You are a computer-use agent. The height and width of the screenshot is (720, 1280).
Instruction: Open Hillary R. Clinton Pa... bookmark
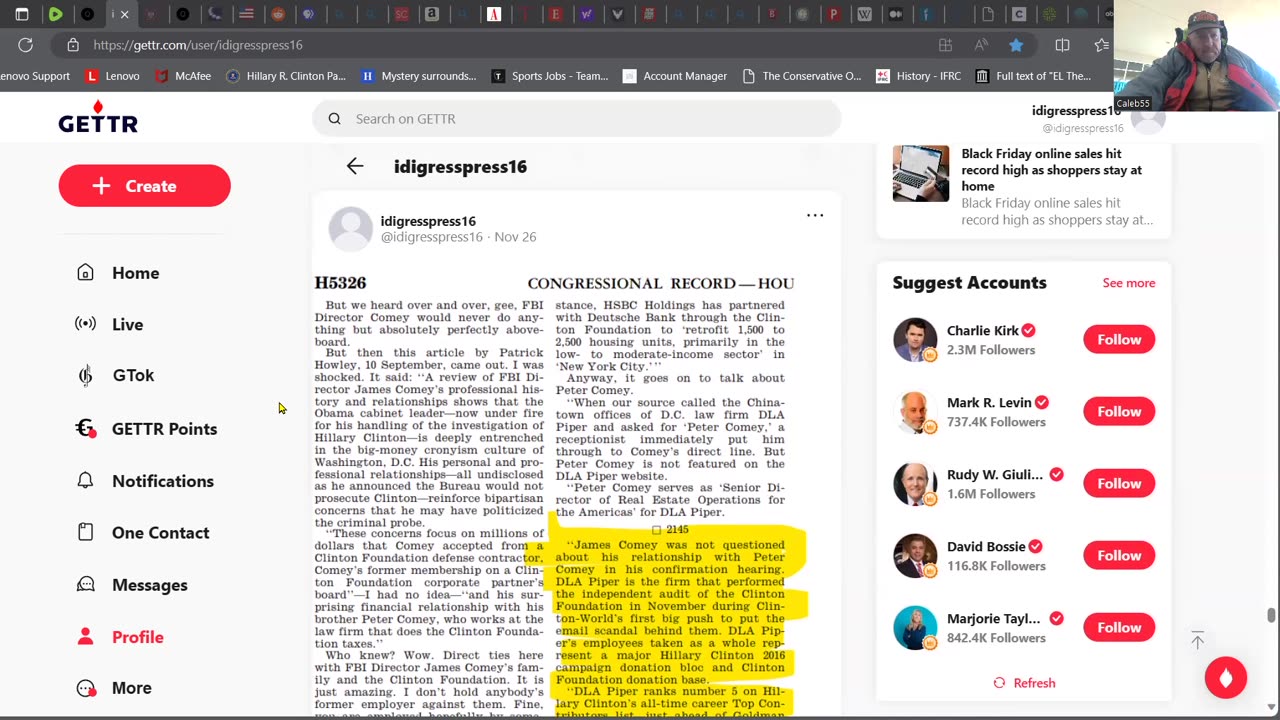pyautogui.click(x=286, y=76)
